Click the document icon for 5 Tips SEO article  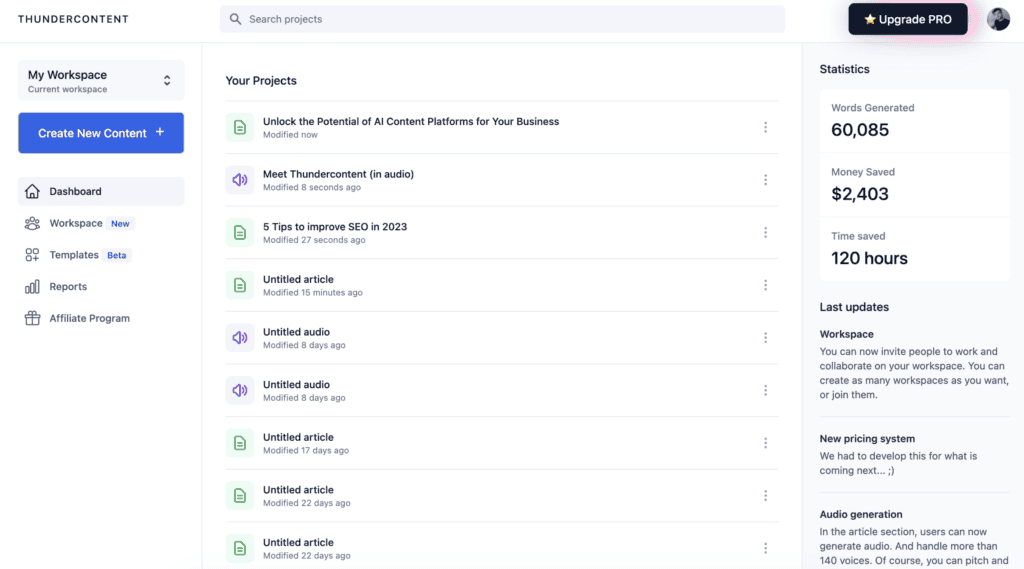point(240,233)
